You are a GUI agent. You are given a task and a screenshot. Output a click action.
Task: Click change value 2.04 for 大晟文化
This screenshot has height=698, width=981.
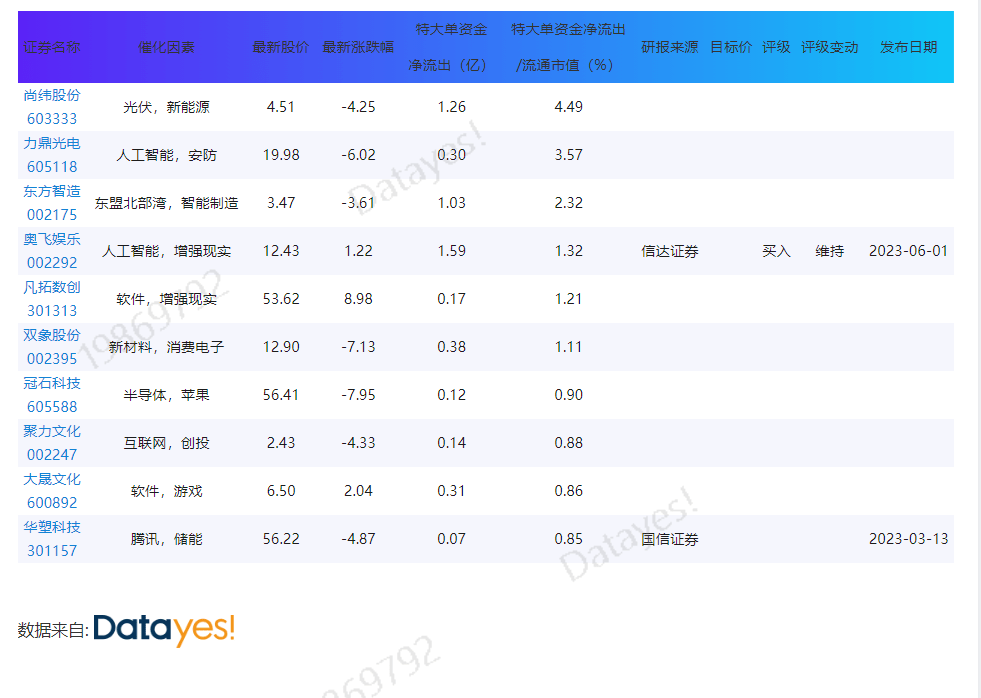pyautogui.click(x=358, y=491)
